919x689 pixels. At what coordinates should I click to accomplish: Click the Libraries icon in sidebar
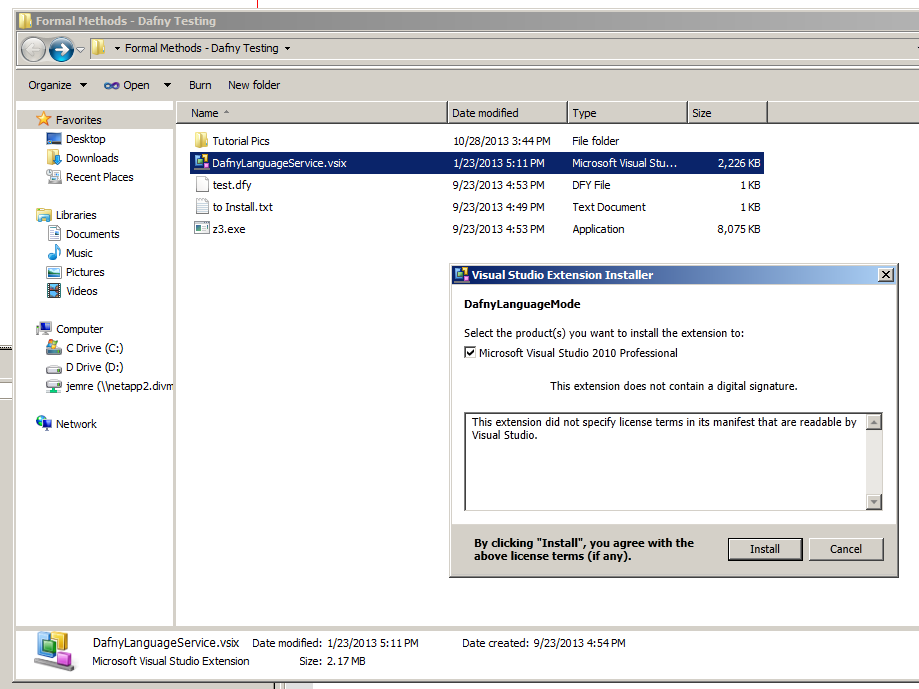(43, 214)
